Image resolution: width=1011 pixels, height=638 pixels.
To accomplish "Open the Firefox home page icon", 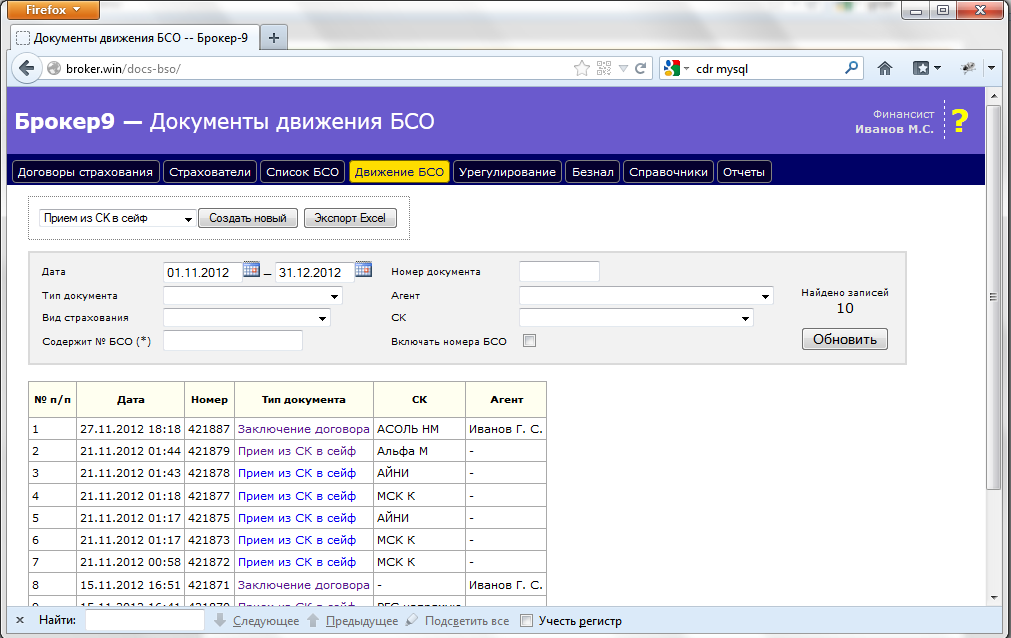I will [x=885, y=68].
